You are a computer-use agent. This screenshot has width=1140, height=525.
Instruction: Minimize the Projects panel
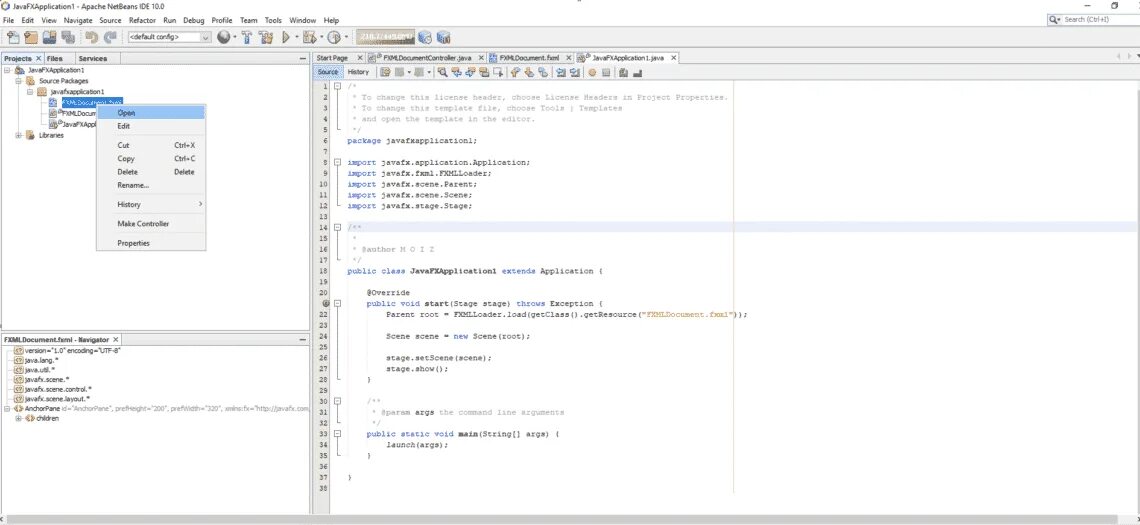tap(302, 58)
